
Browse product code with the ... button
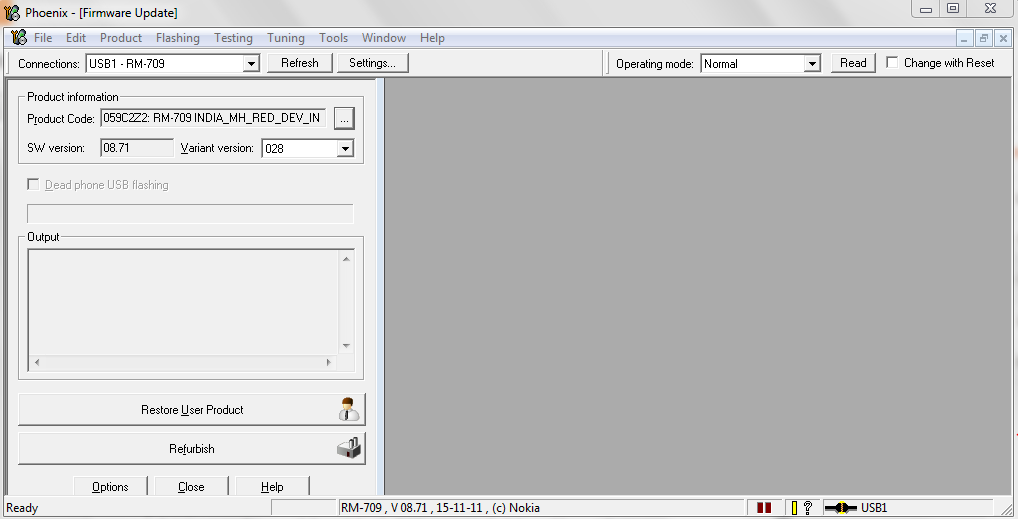pos(344,119)
